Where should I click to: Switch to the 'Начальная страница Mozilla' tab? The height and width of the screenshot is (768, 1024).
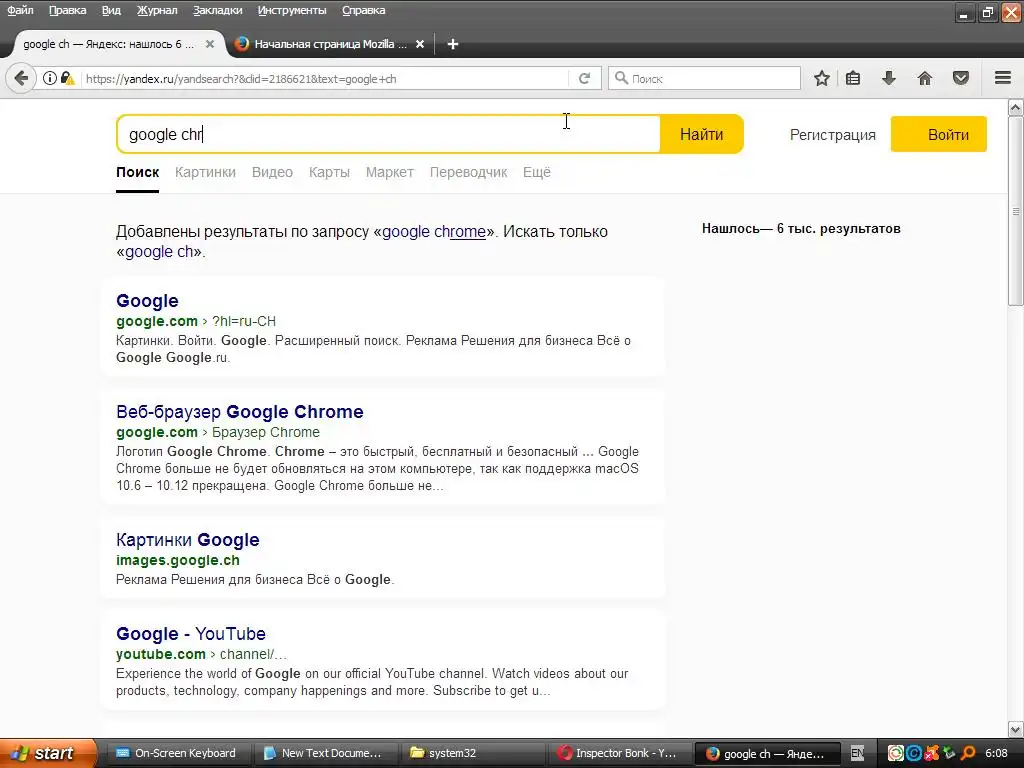click(x=330, y=44)
